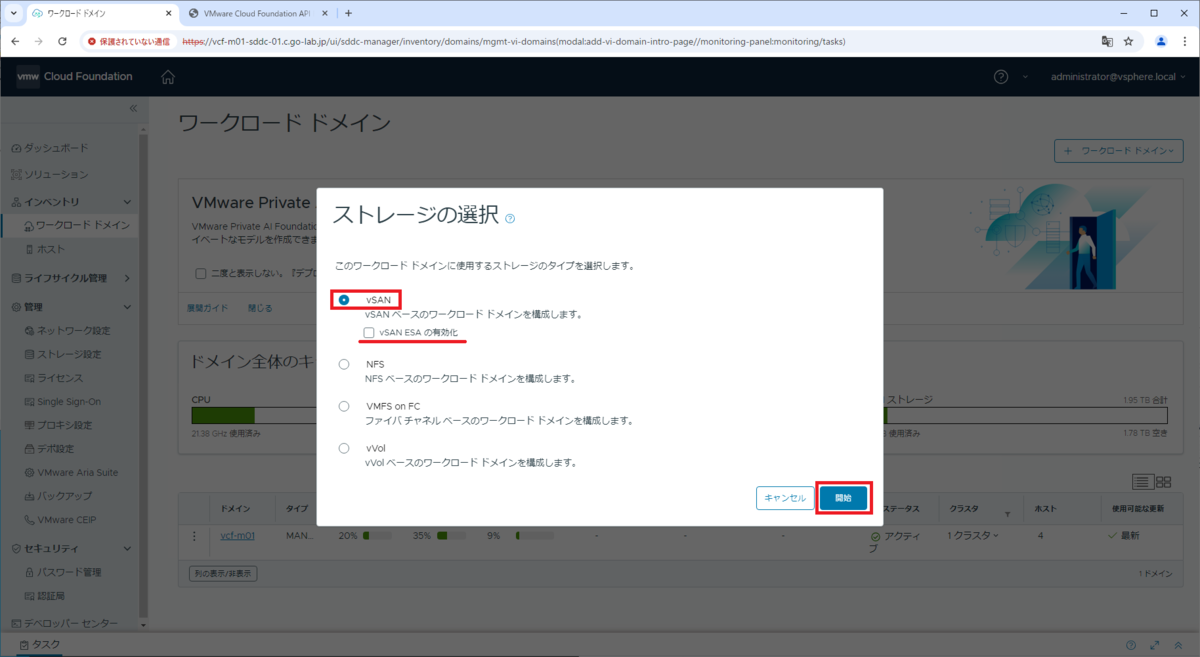Open the help question mark in header
The image size is (1200, 657).
1001,77
